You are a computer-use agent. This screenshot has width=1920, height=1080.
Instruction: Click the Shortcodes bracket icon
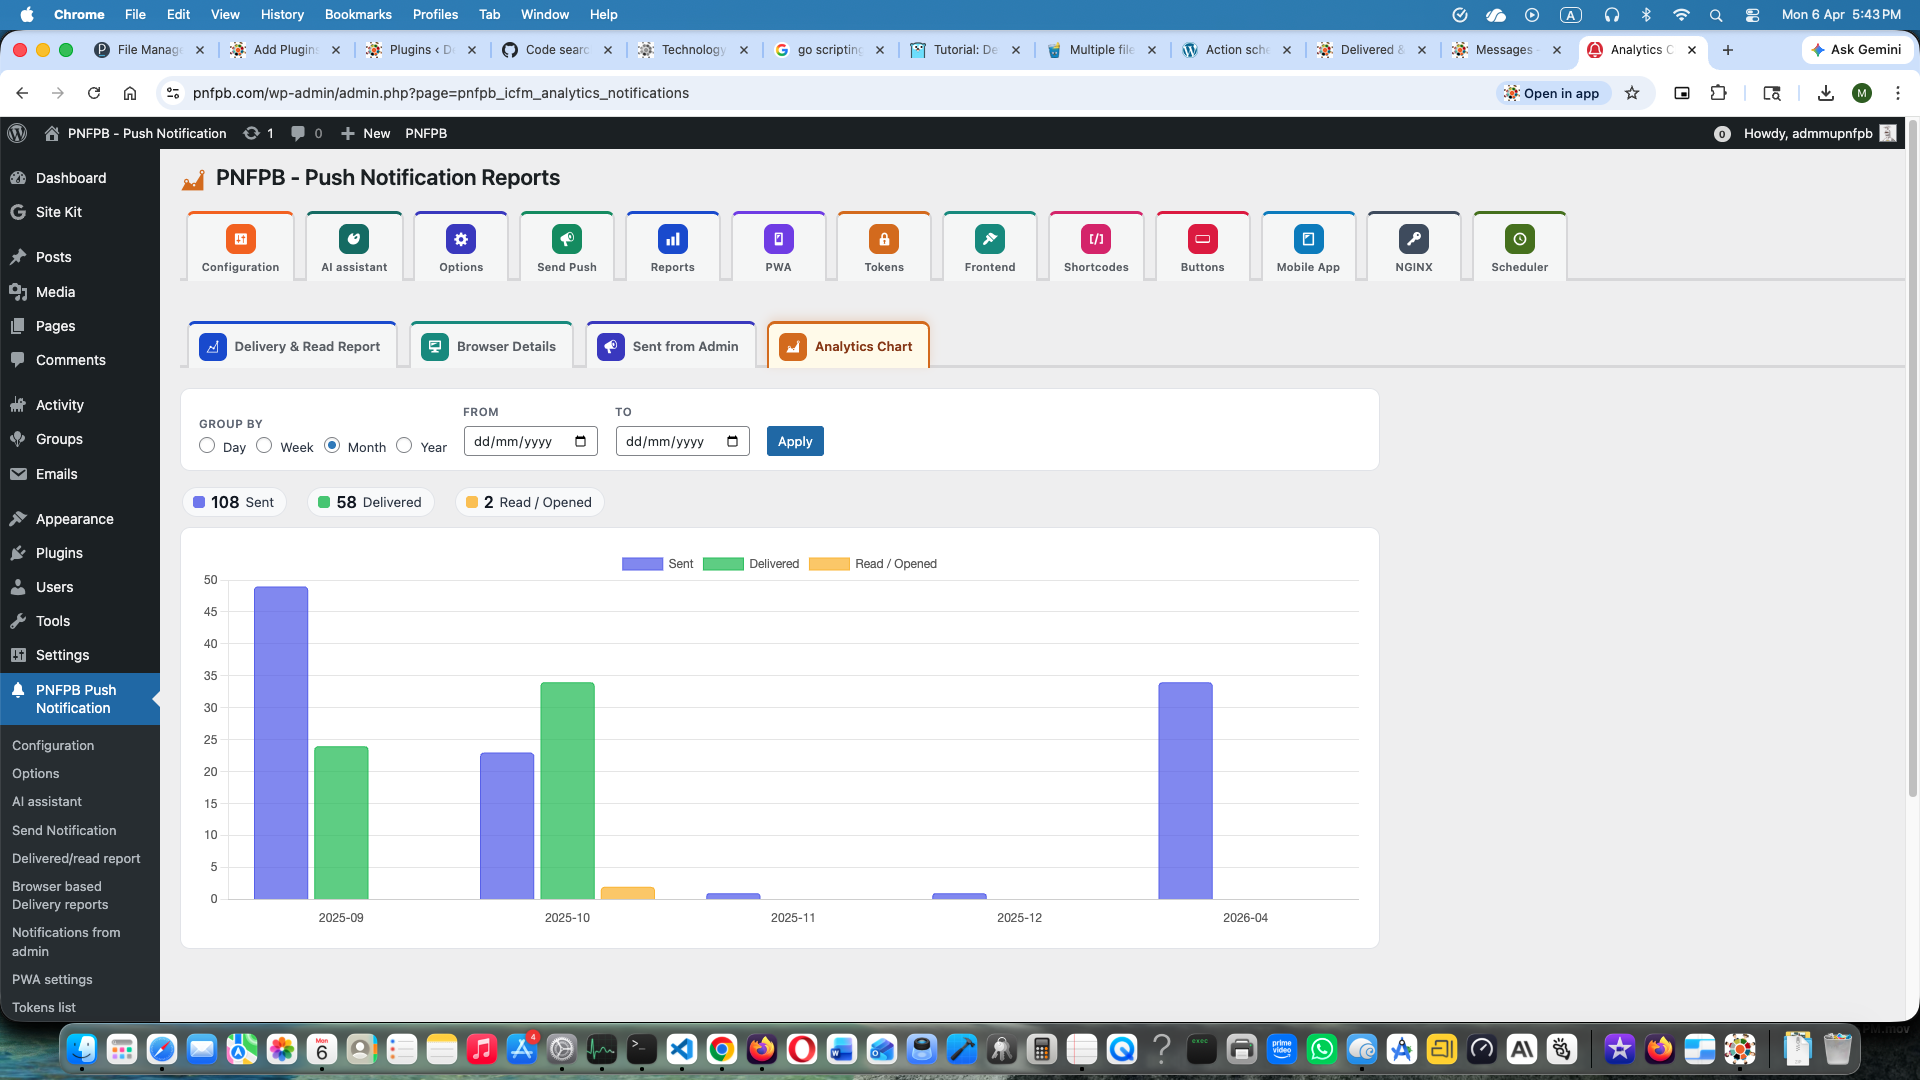pyautogui.click(x=1096, y=240)
